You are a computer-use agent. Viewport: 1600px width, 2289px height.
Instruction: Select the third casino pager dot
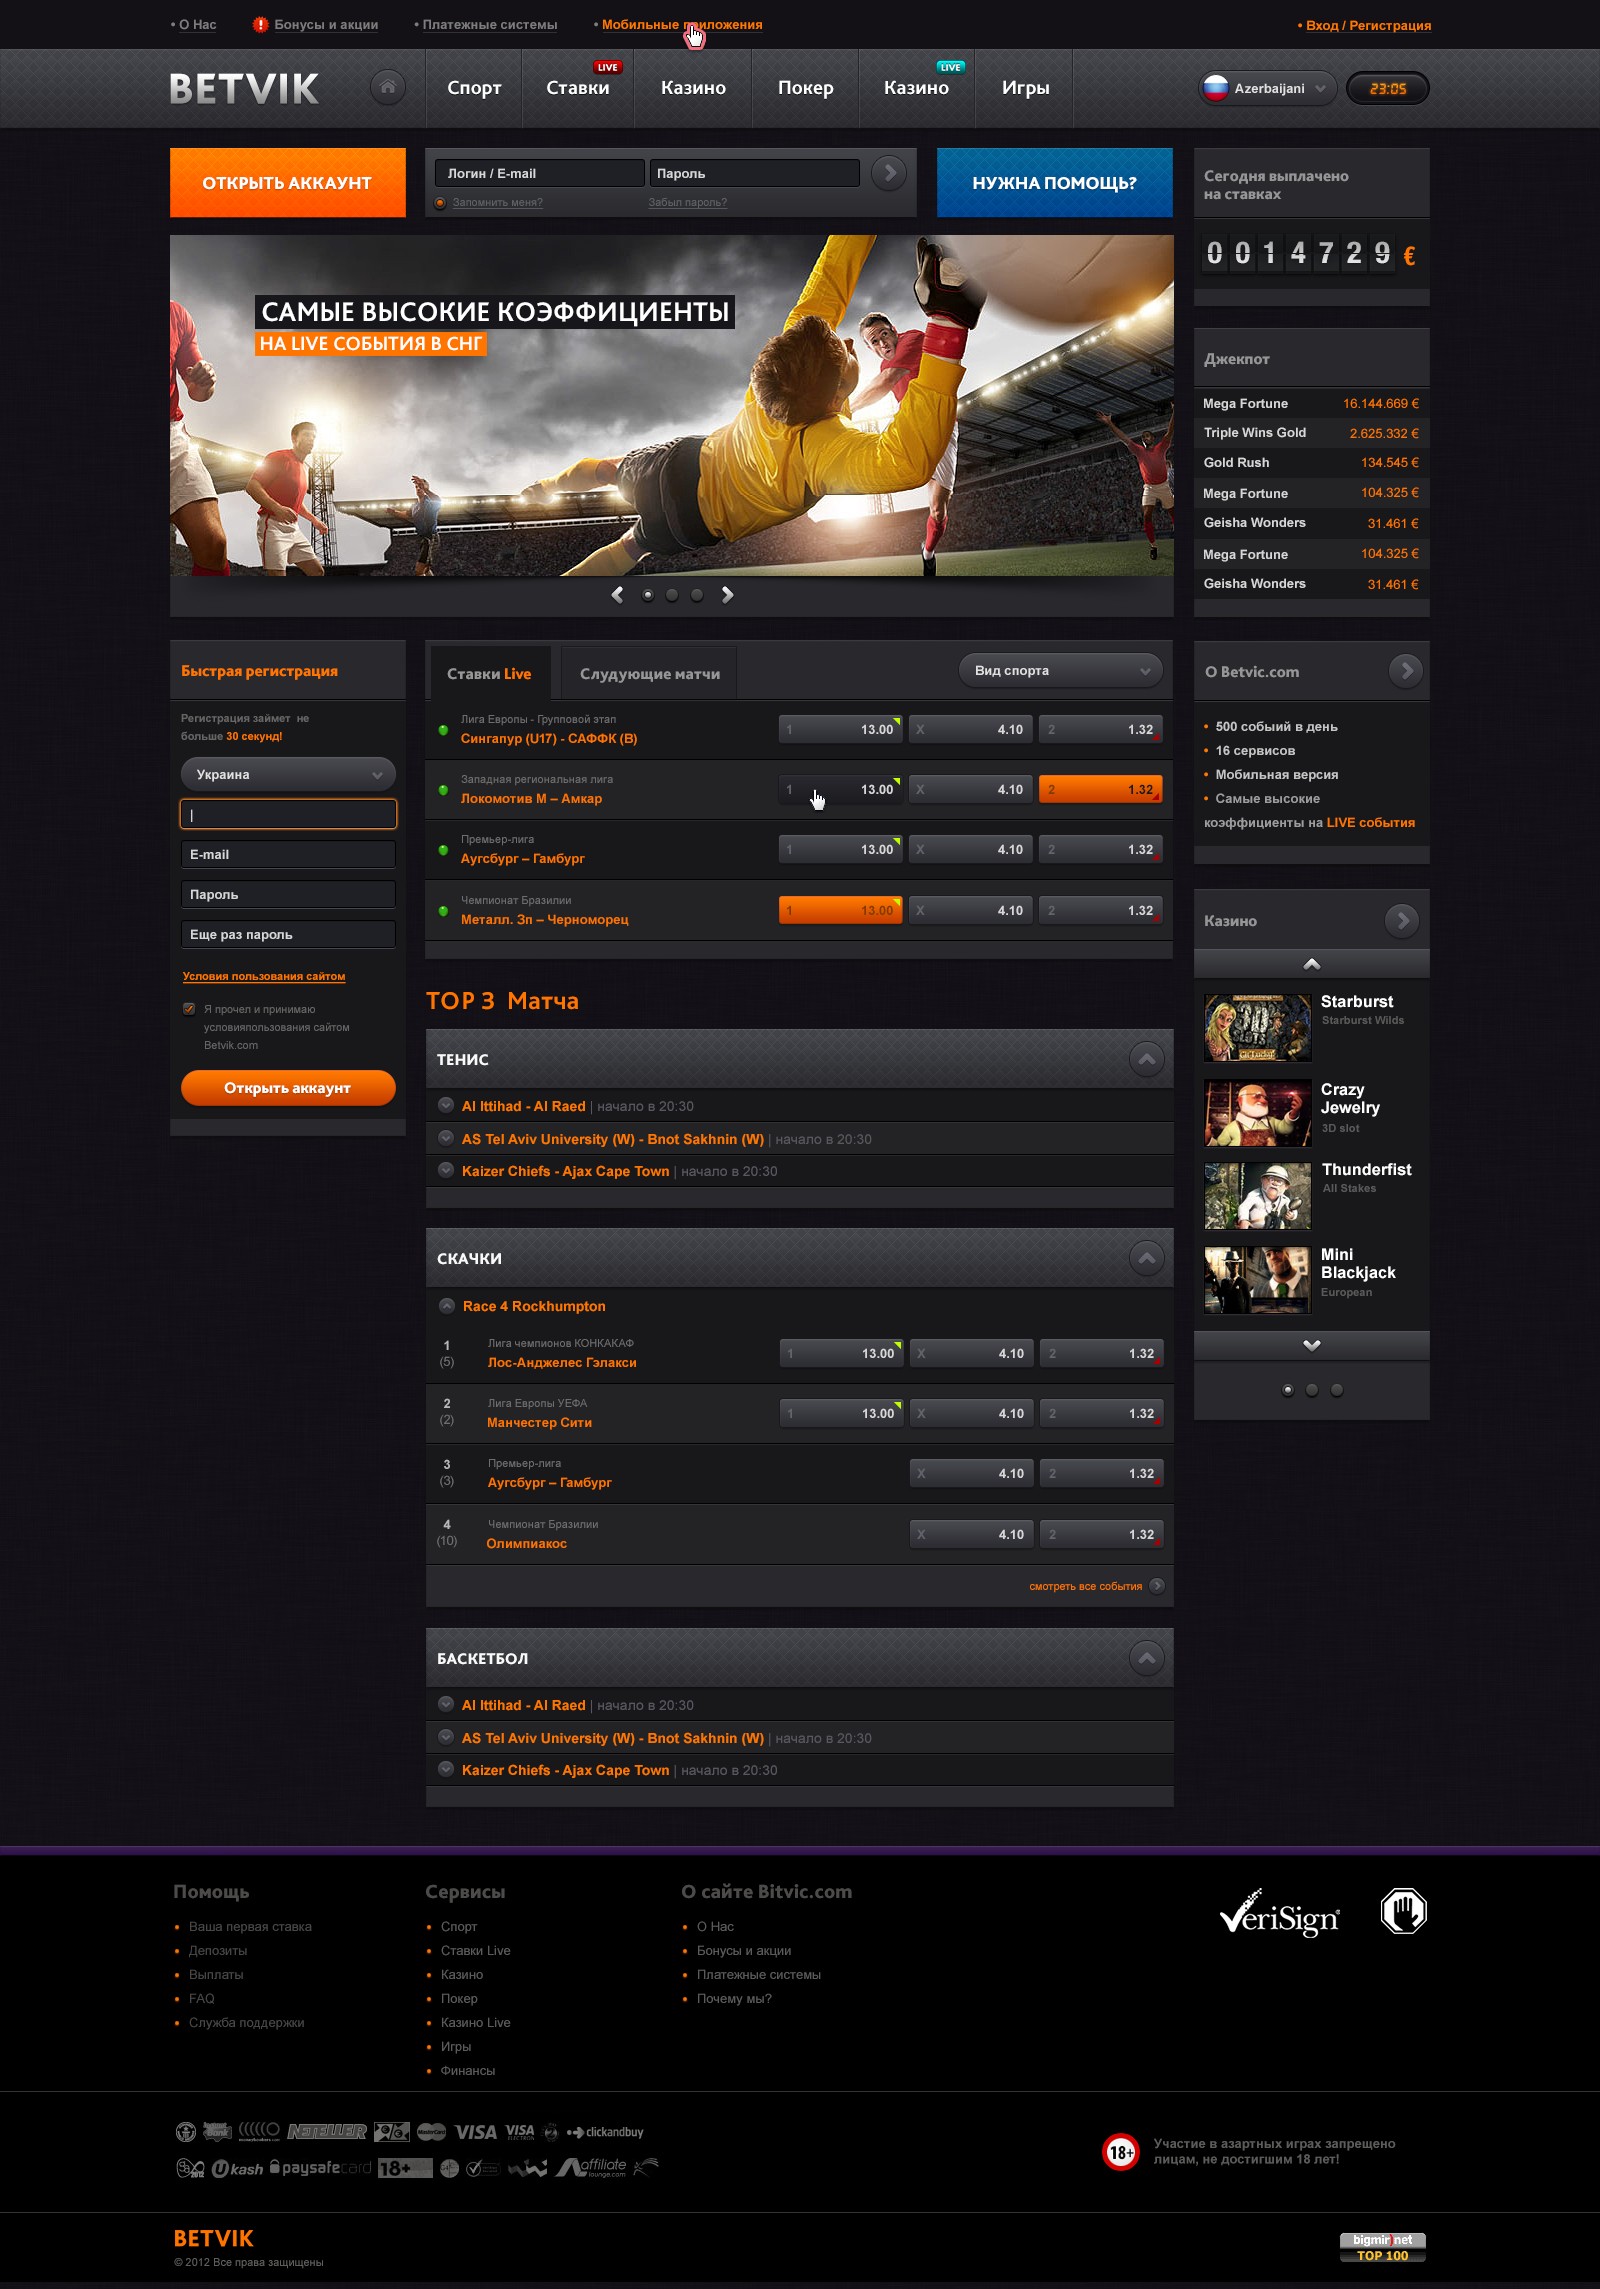click(x=1337, y=1389)
